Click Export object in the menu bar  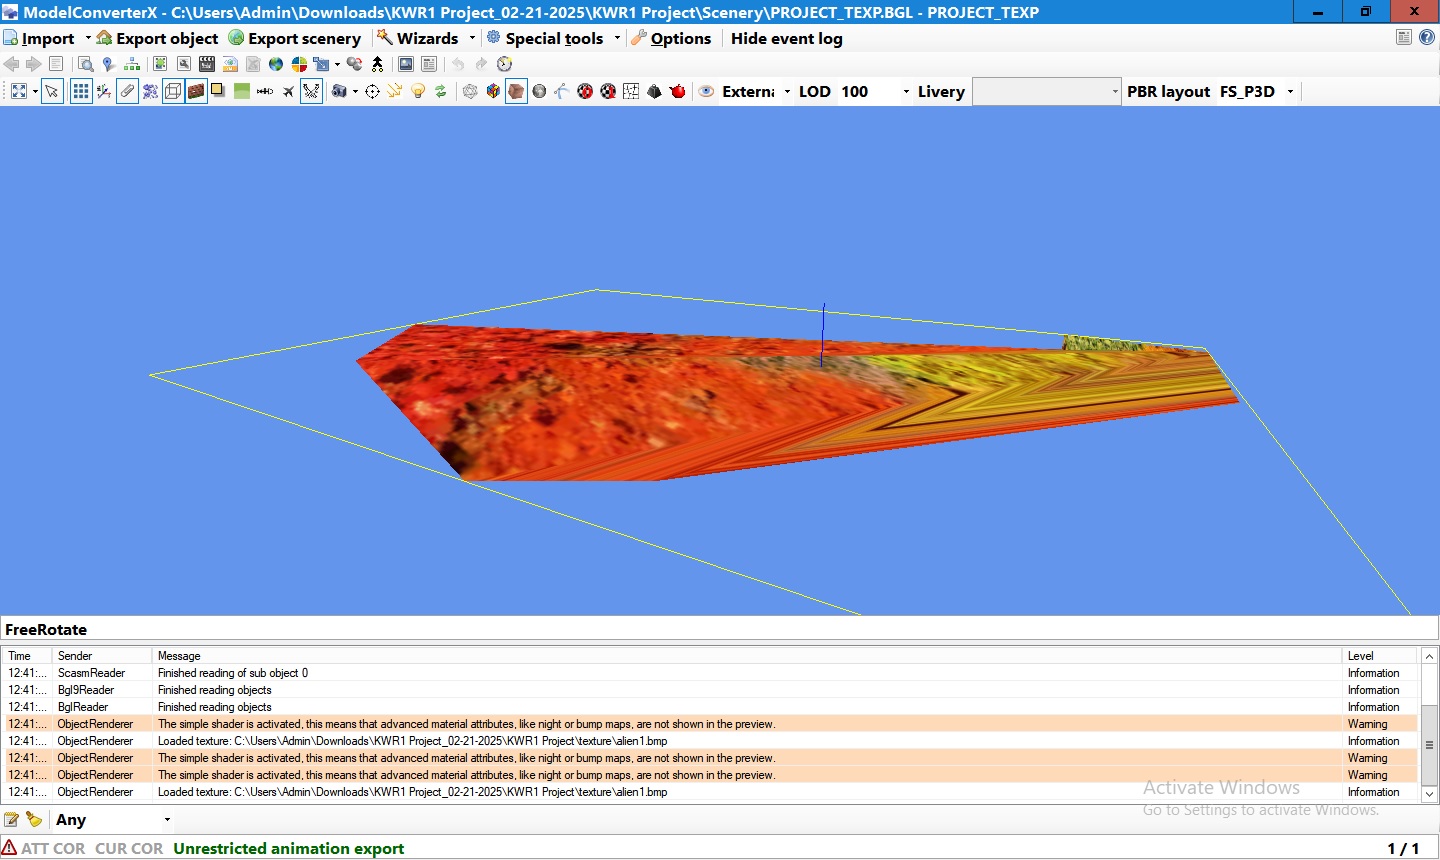157,38
